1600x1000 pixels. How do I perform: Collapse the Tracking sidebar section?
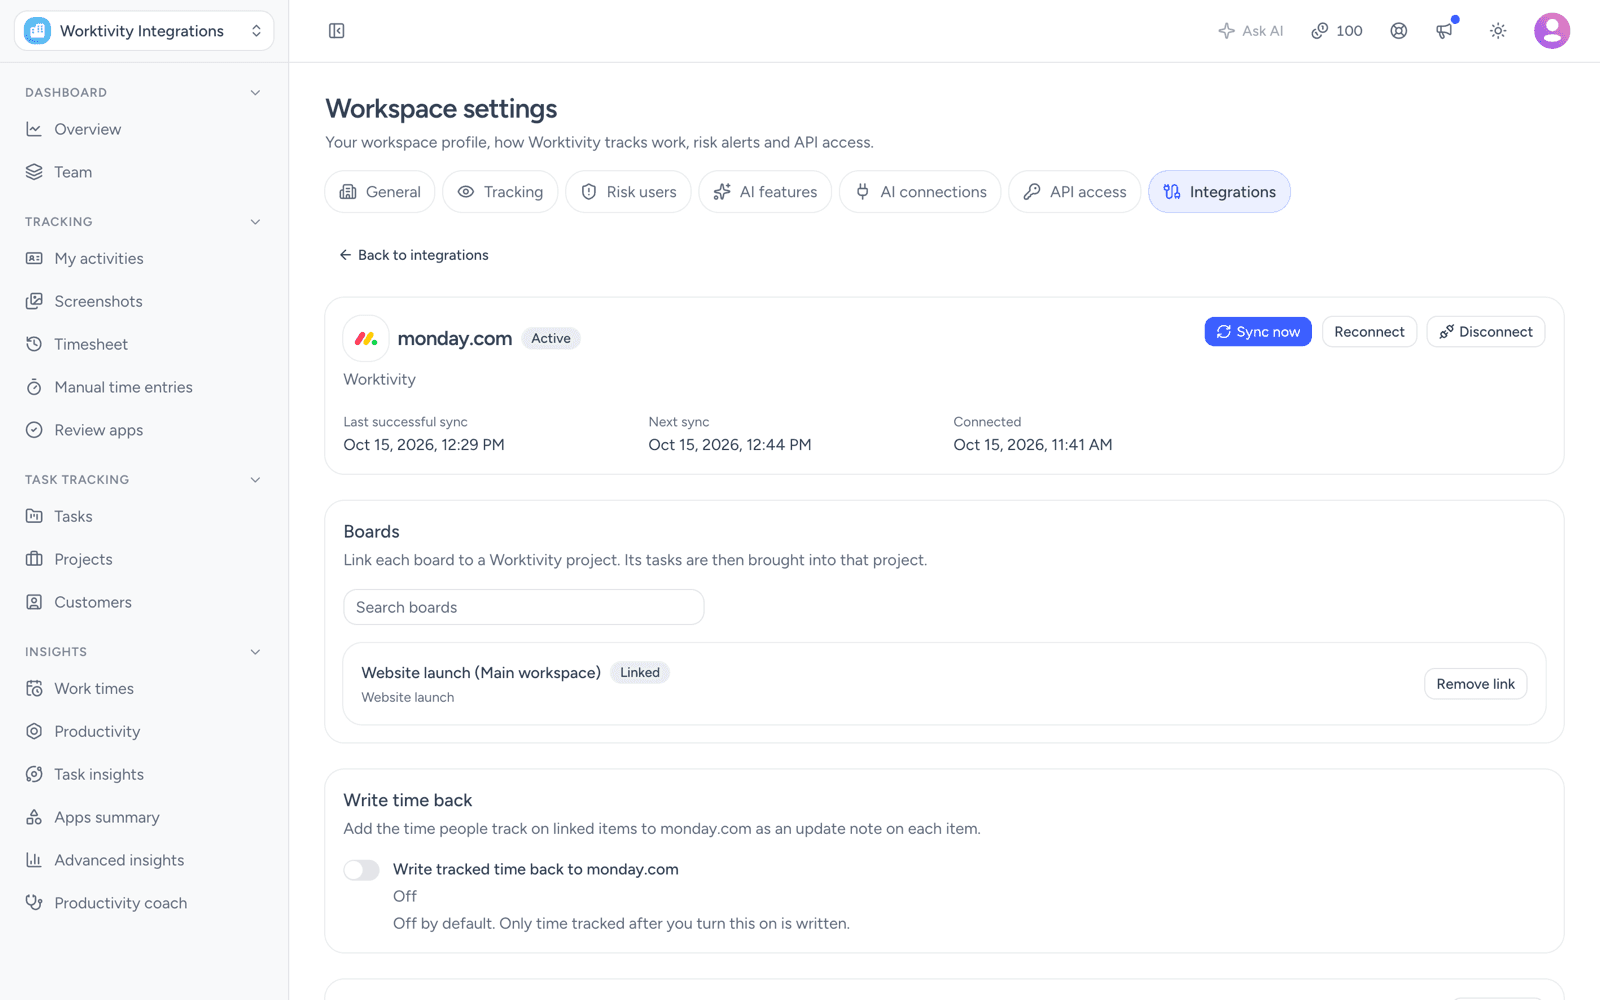click(255, 222)
